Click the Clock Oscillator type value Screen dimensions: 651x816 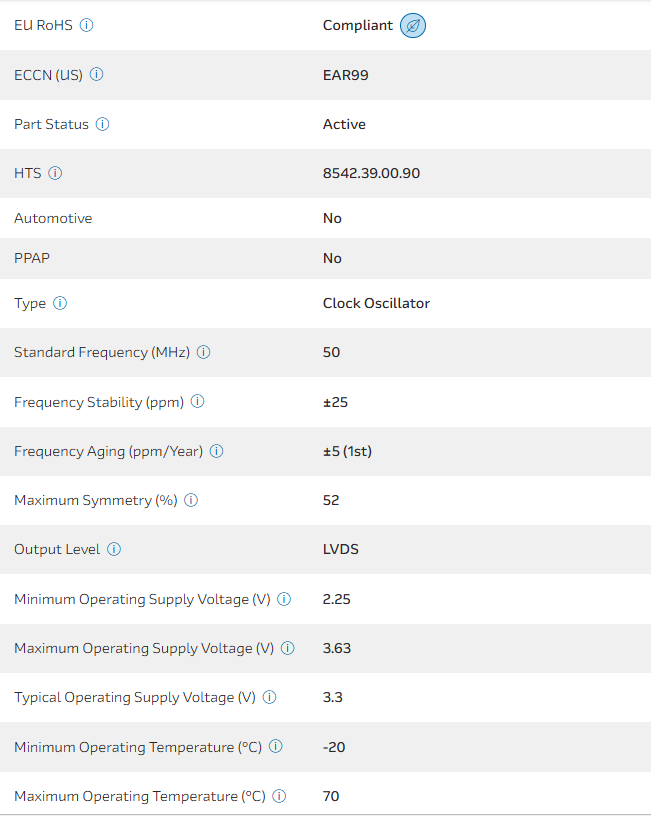(376, 303)
